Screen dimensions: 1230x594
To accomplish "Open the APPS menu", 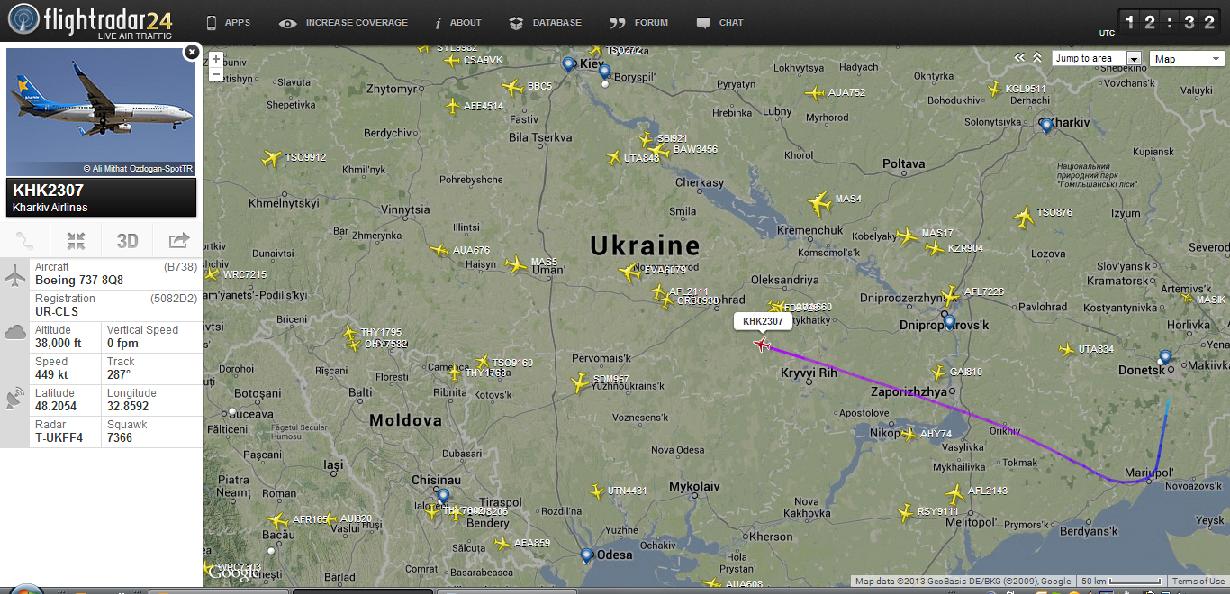I will pos(228,23).
